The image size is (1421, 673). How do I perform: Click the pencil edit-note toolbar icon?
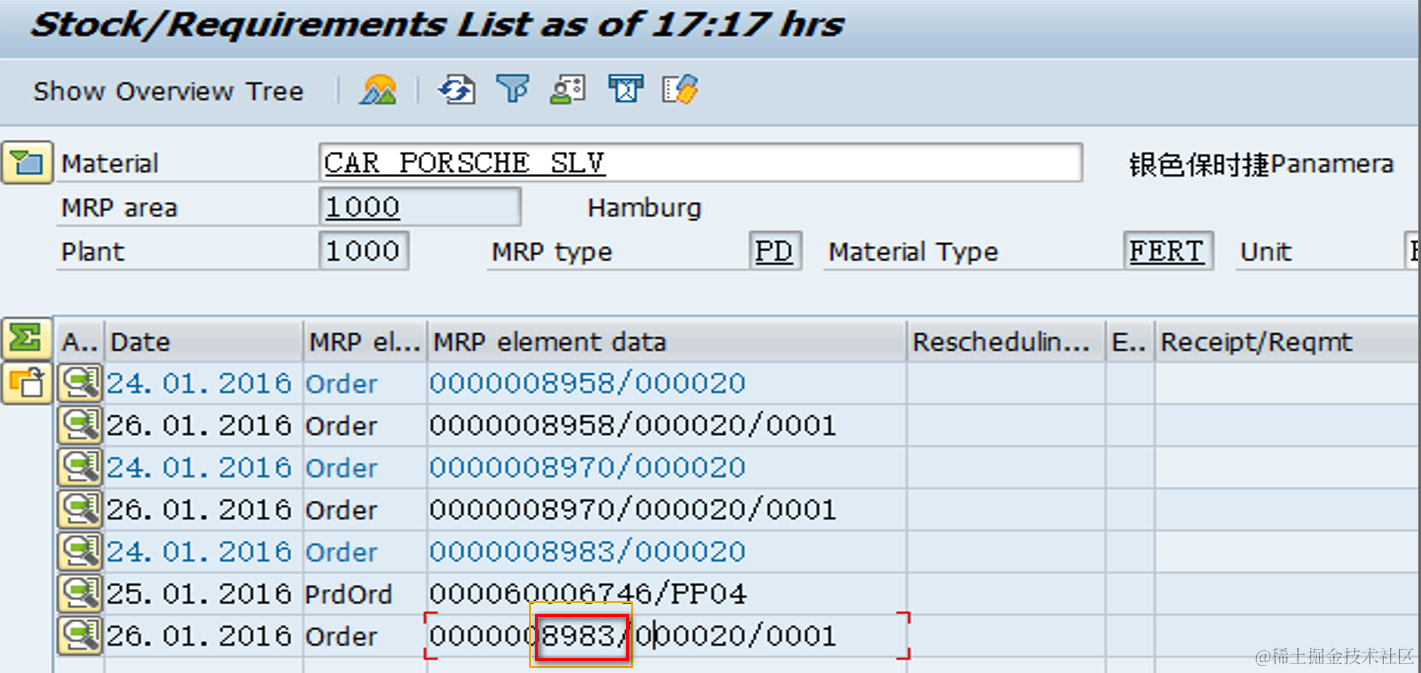tap(681, 90)
